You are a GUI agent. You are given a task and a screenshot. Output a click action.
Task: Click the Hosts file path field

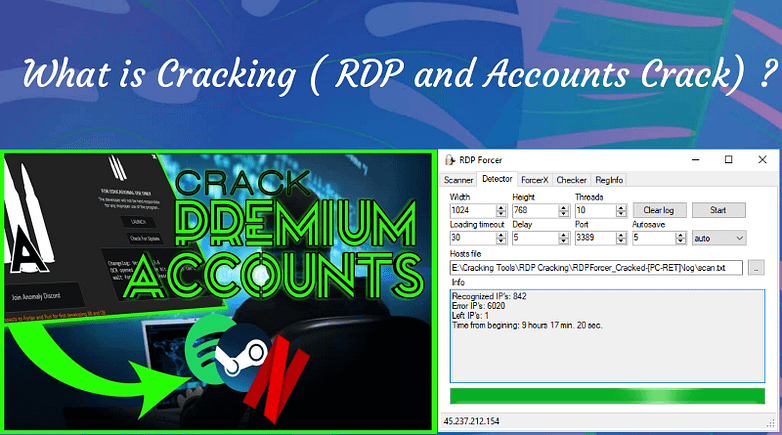pos(596,268)
